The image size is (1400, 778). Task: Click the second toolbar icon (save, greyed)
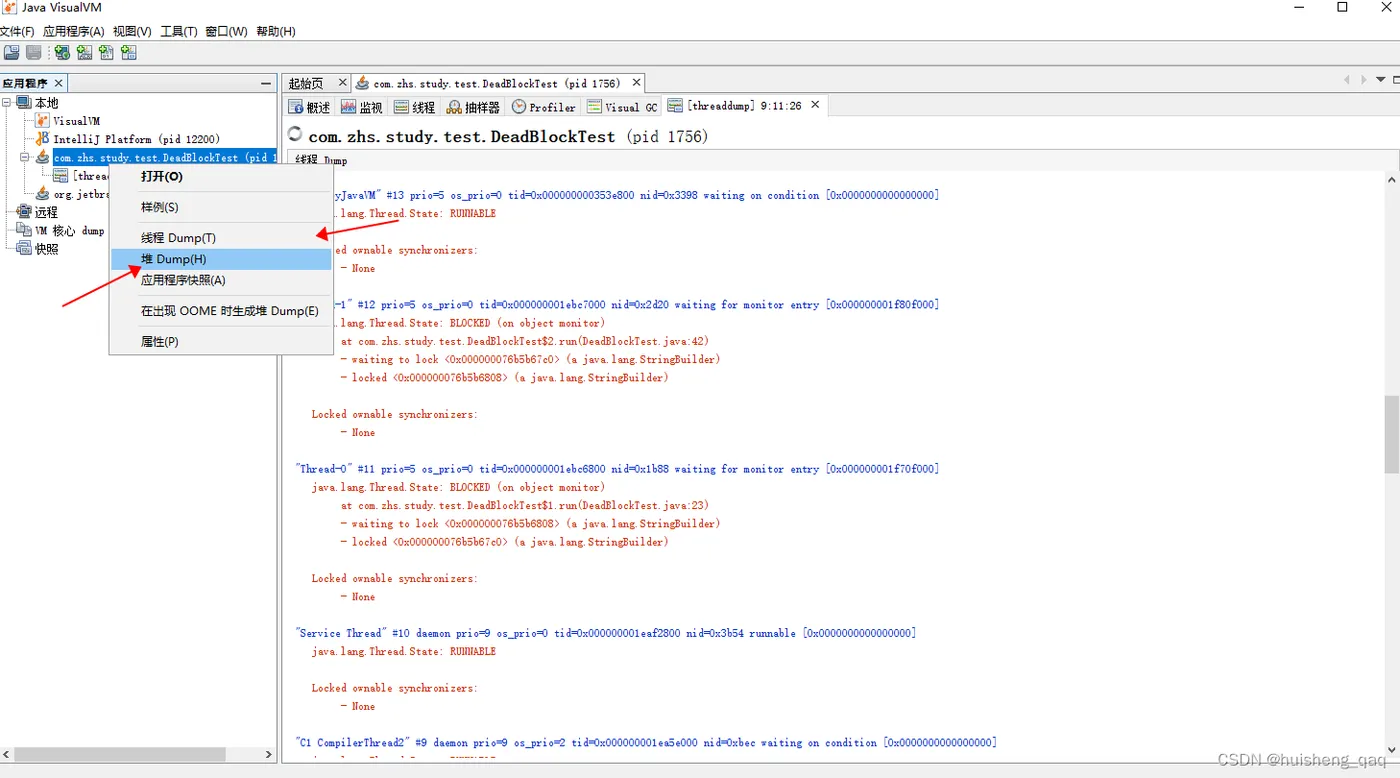(34, 53)
